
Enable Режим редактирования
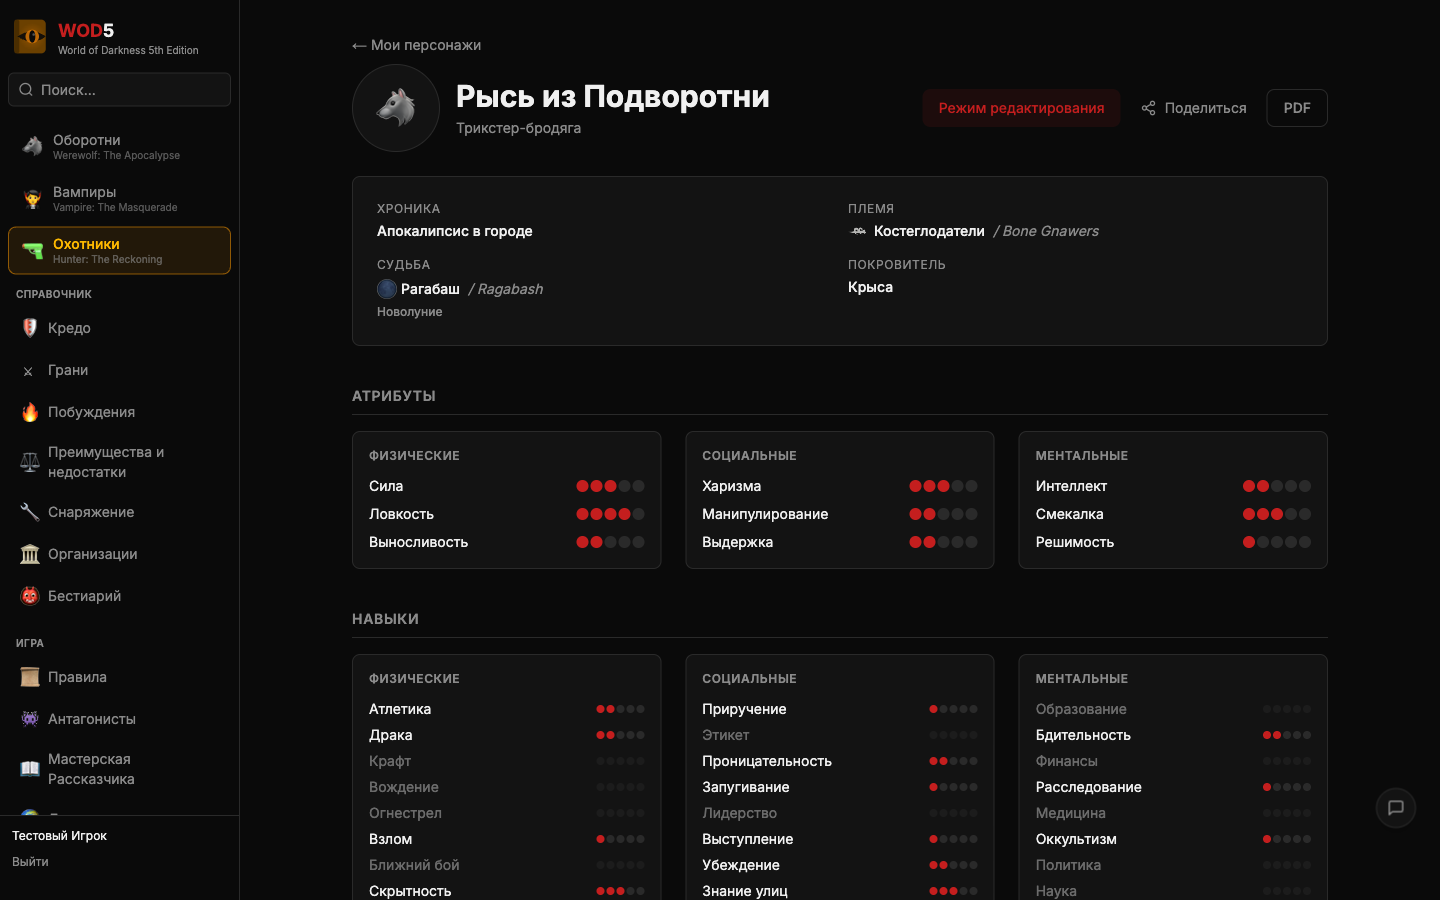point(1021,108)
